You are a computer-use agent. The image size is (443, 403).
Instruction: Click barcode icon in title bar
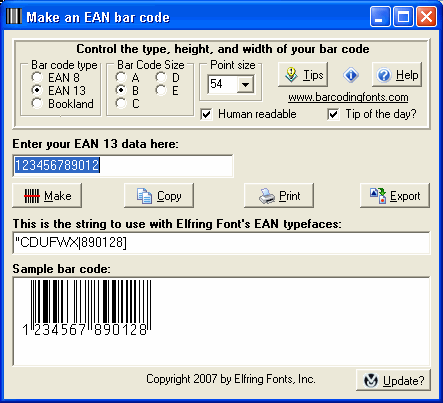[14, 16]
